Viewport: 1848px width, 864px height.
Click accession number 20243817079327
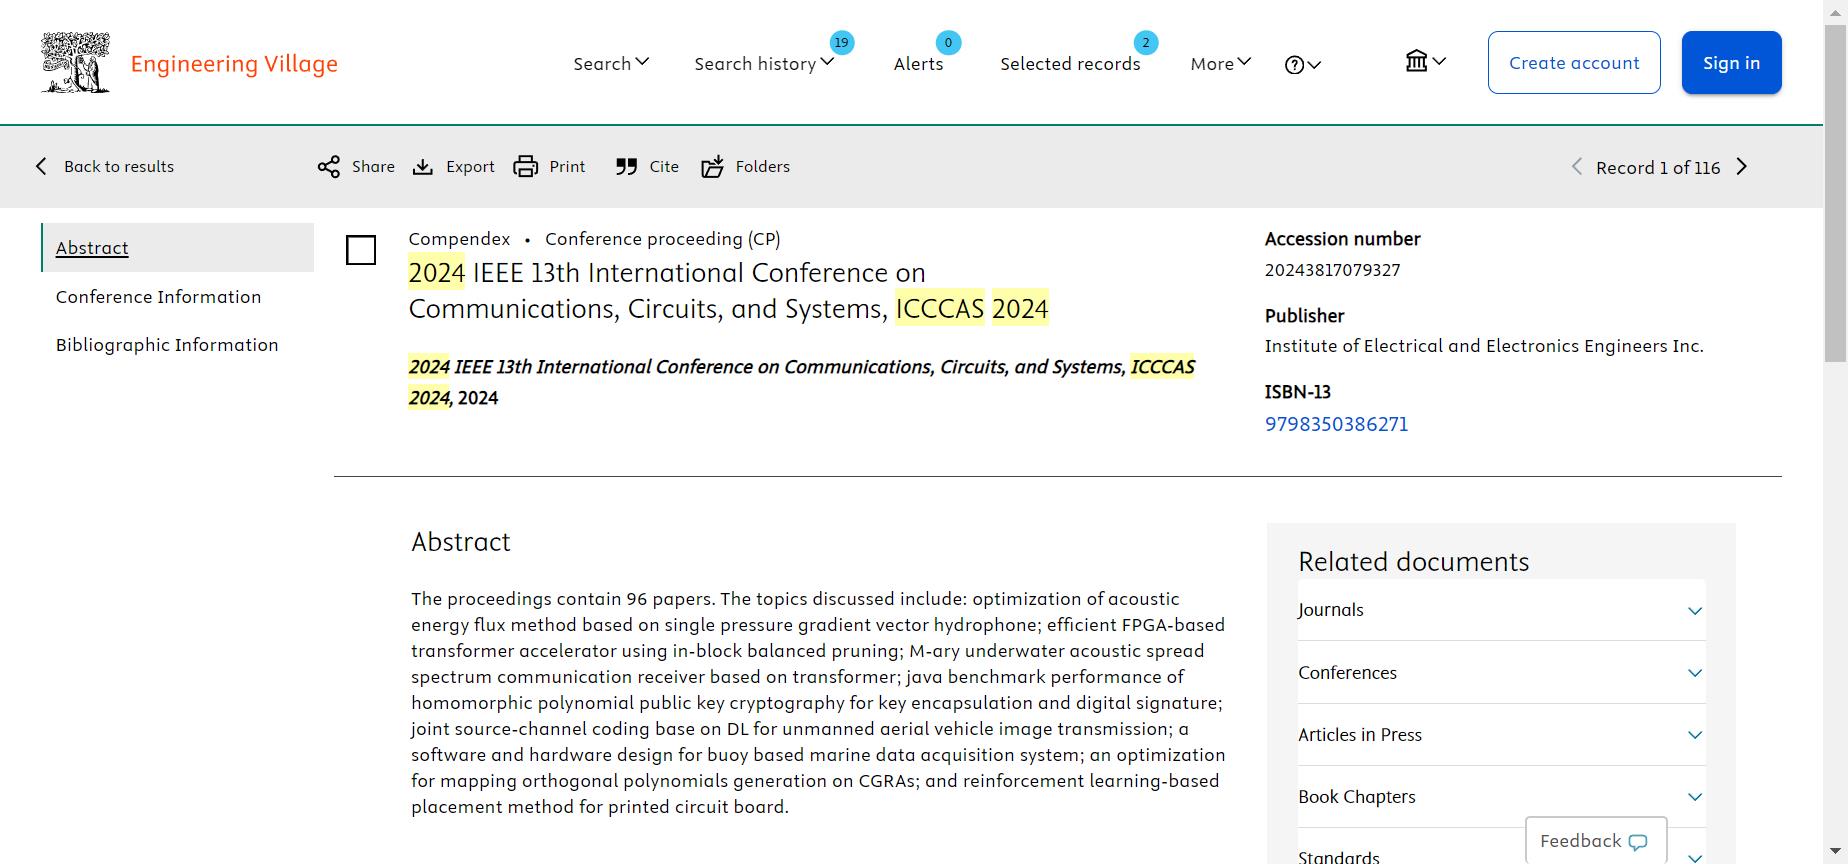click(1332, 270)
